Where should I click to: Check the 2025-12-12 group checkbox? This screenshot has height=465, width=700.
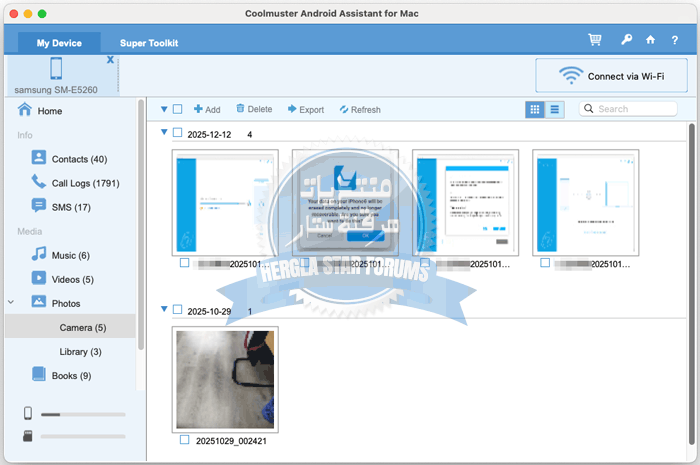pos(178,133)
